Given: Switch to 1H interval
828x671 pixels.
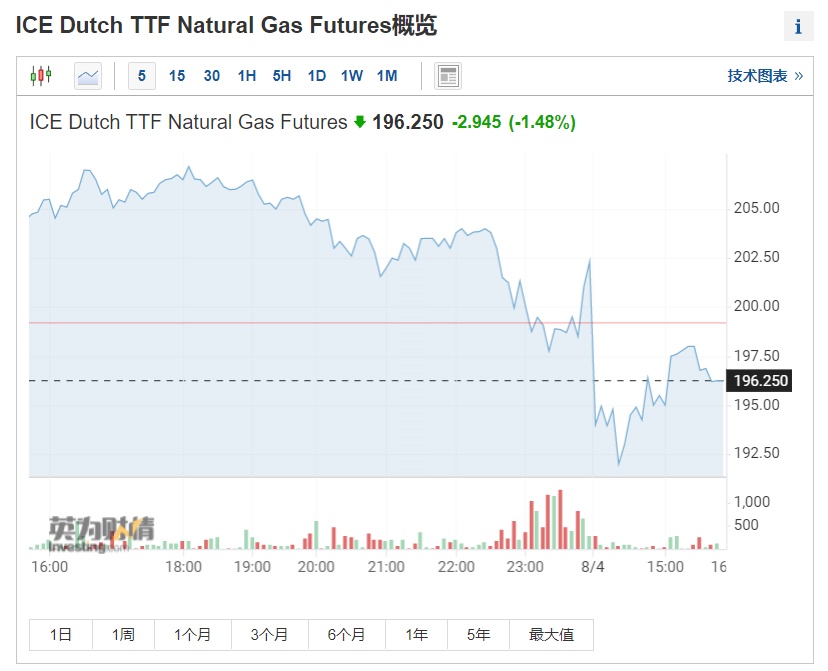Looking at the screenshot, I should point(247,75).
